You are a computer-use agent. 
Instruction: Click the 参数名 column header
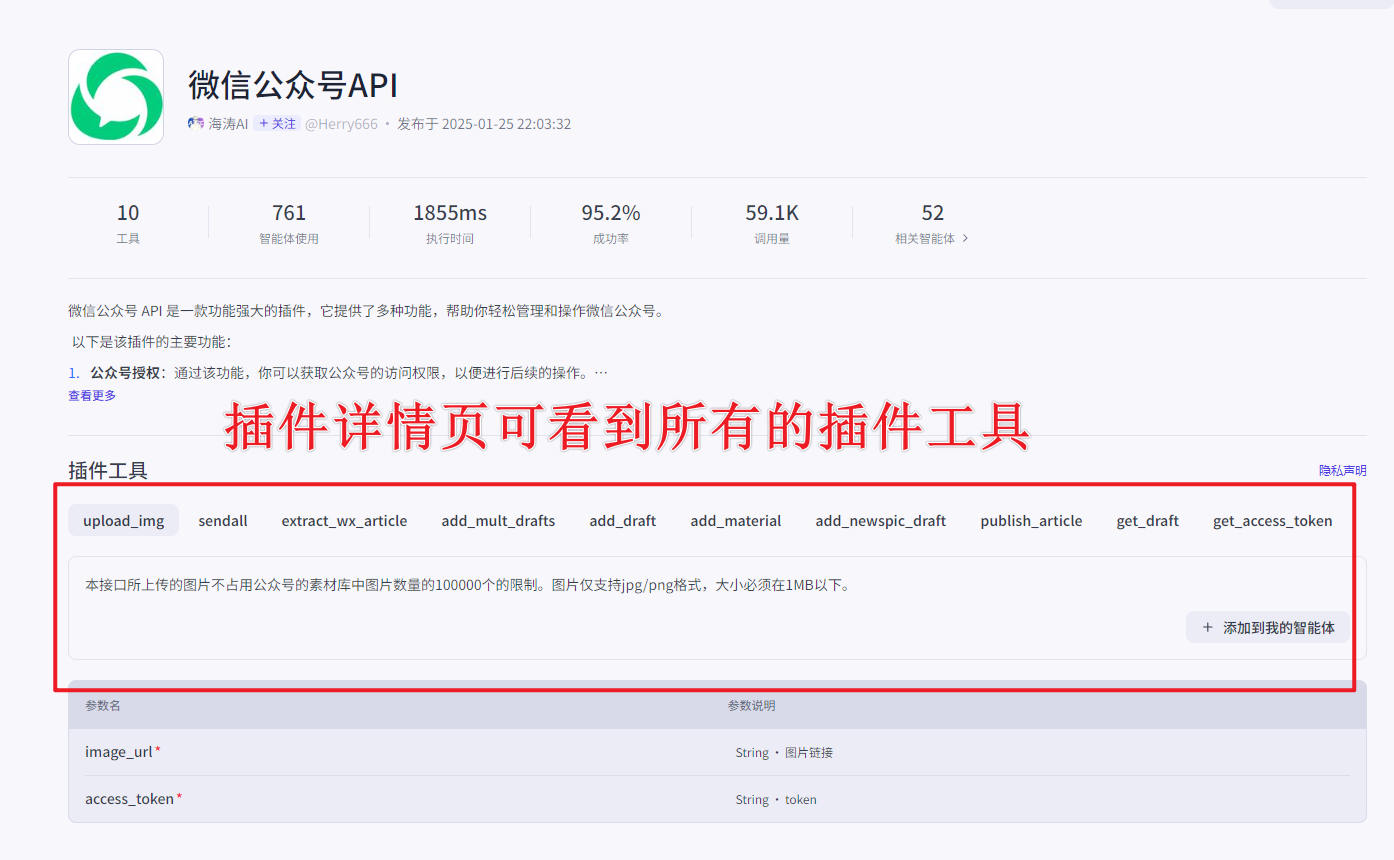[103, 705]
